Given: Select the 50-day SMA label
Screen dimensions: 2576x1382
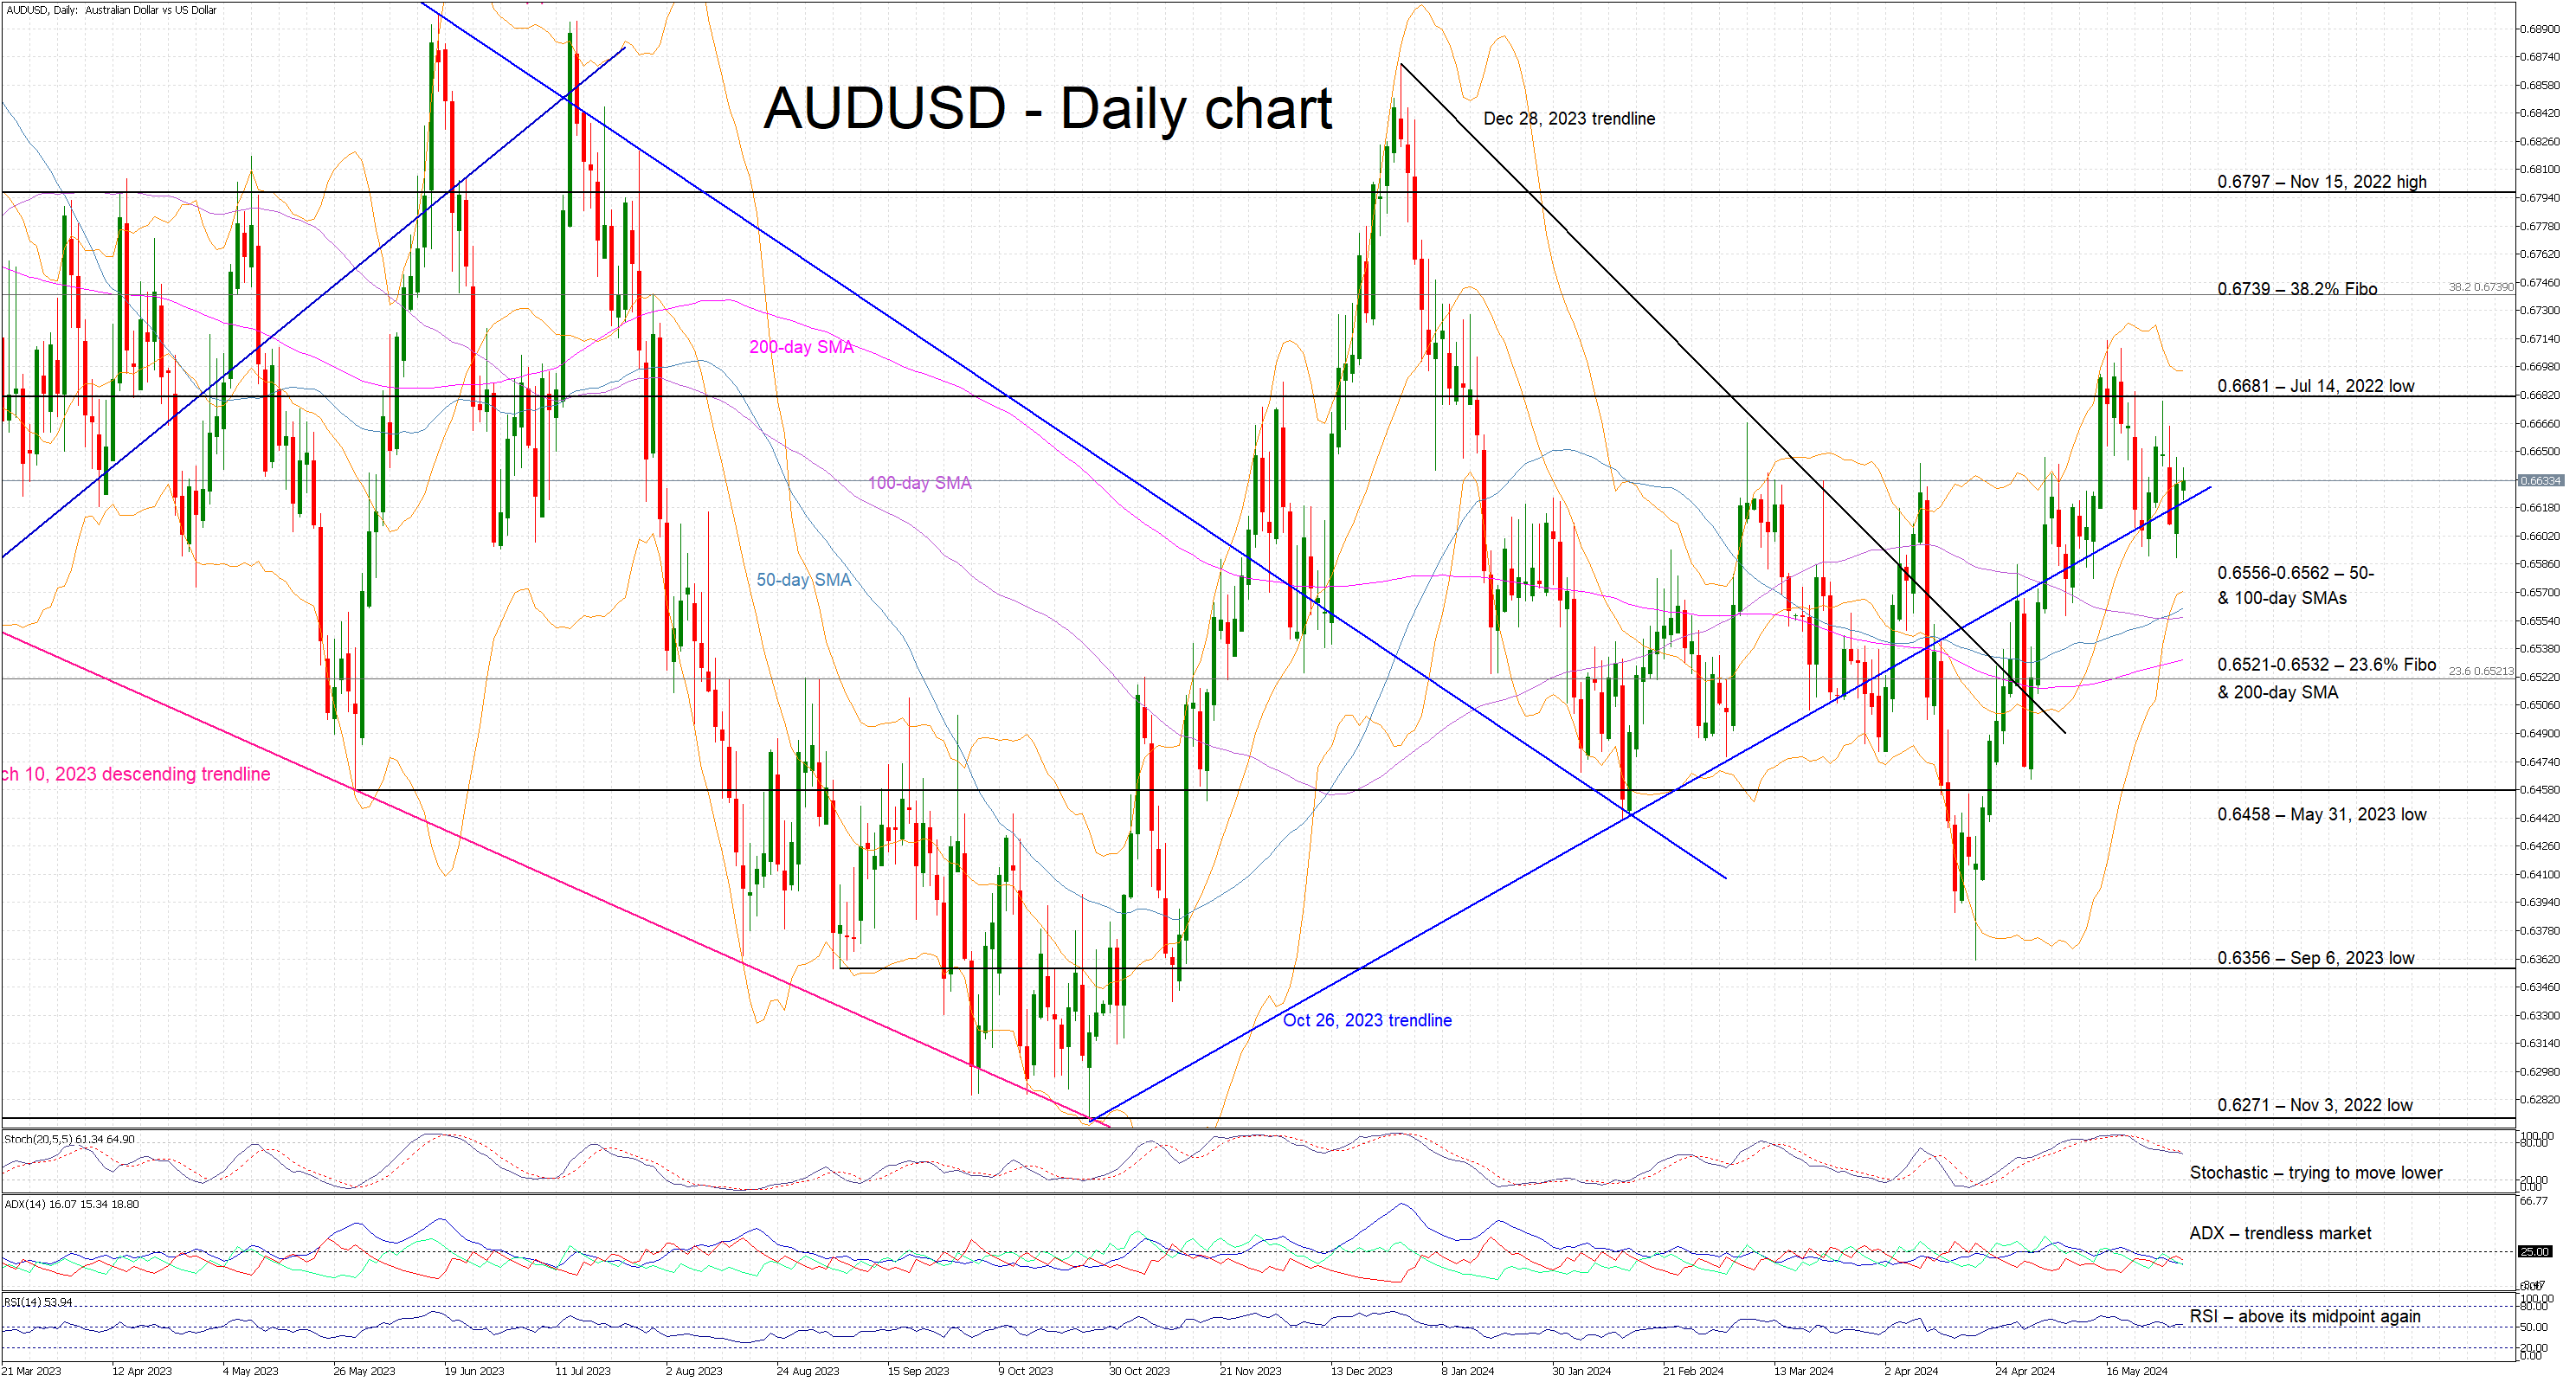Looking at the screenshot, I should [803, 580].
